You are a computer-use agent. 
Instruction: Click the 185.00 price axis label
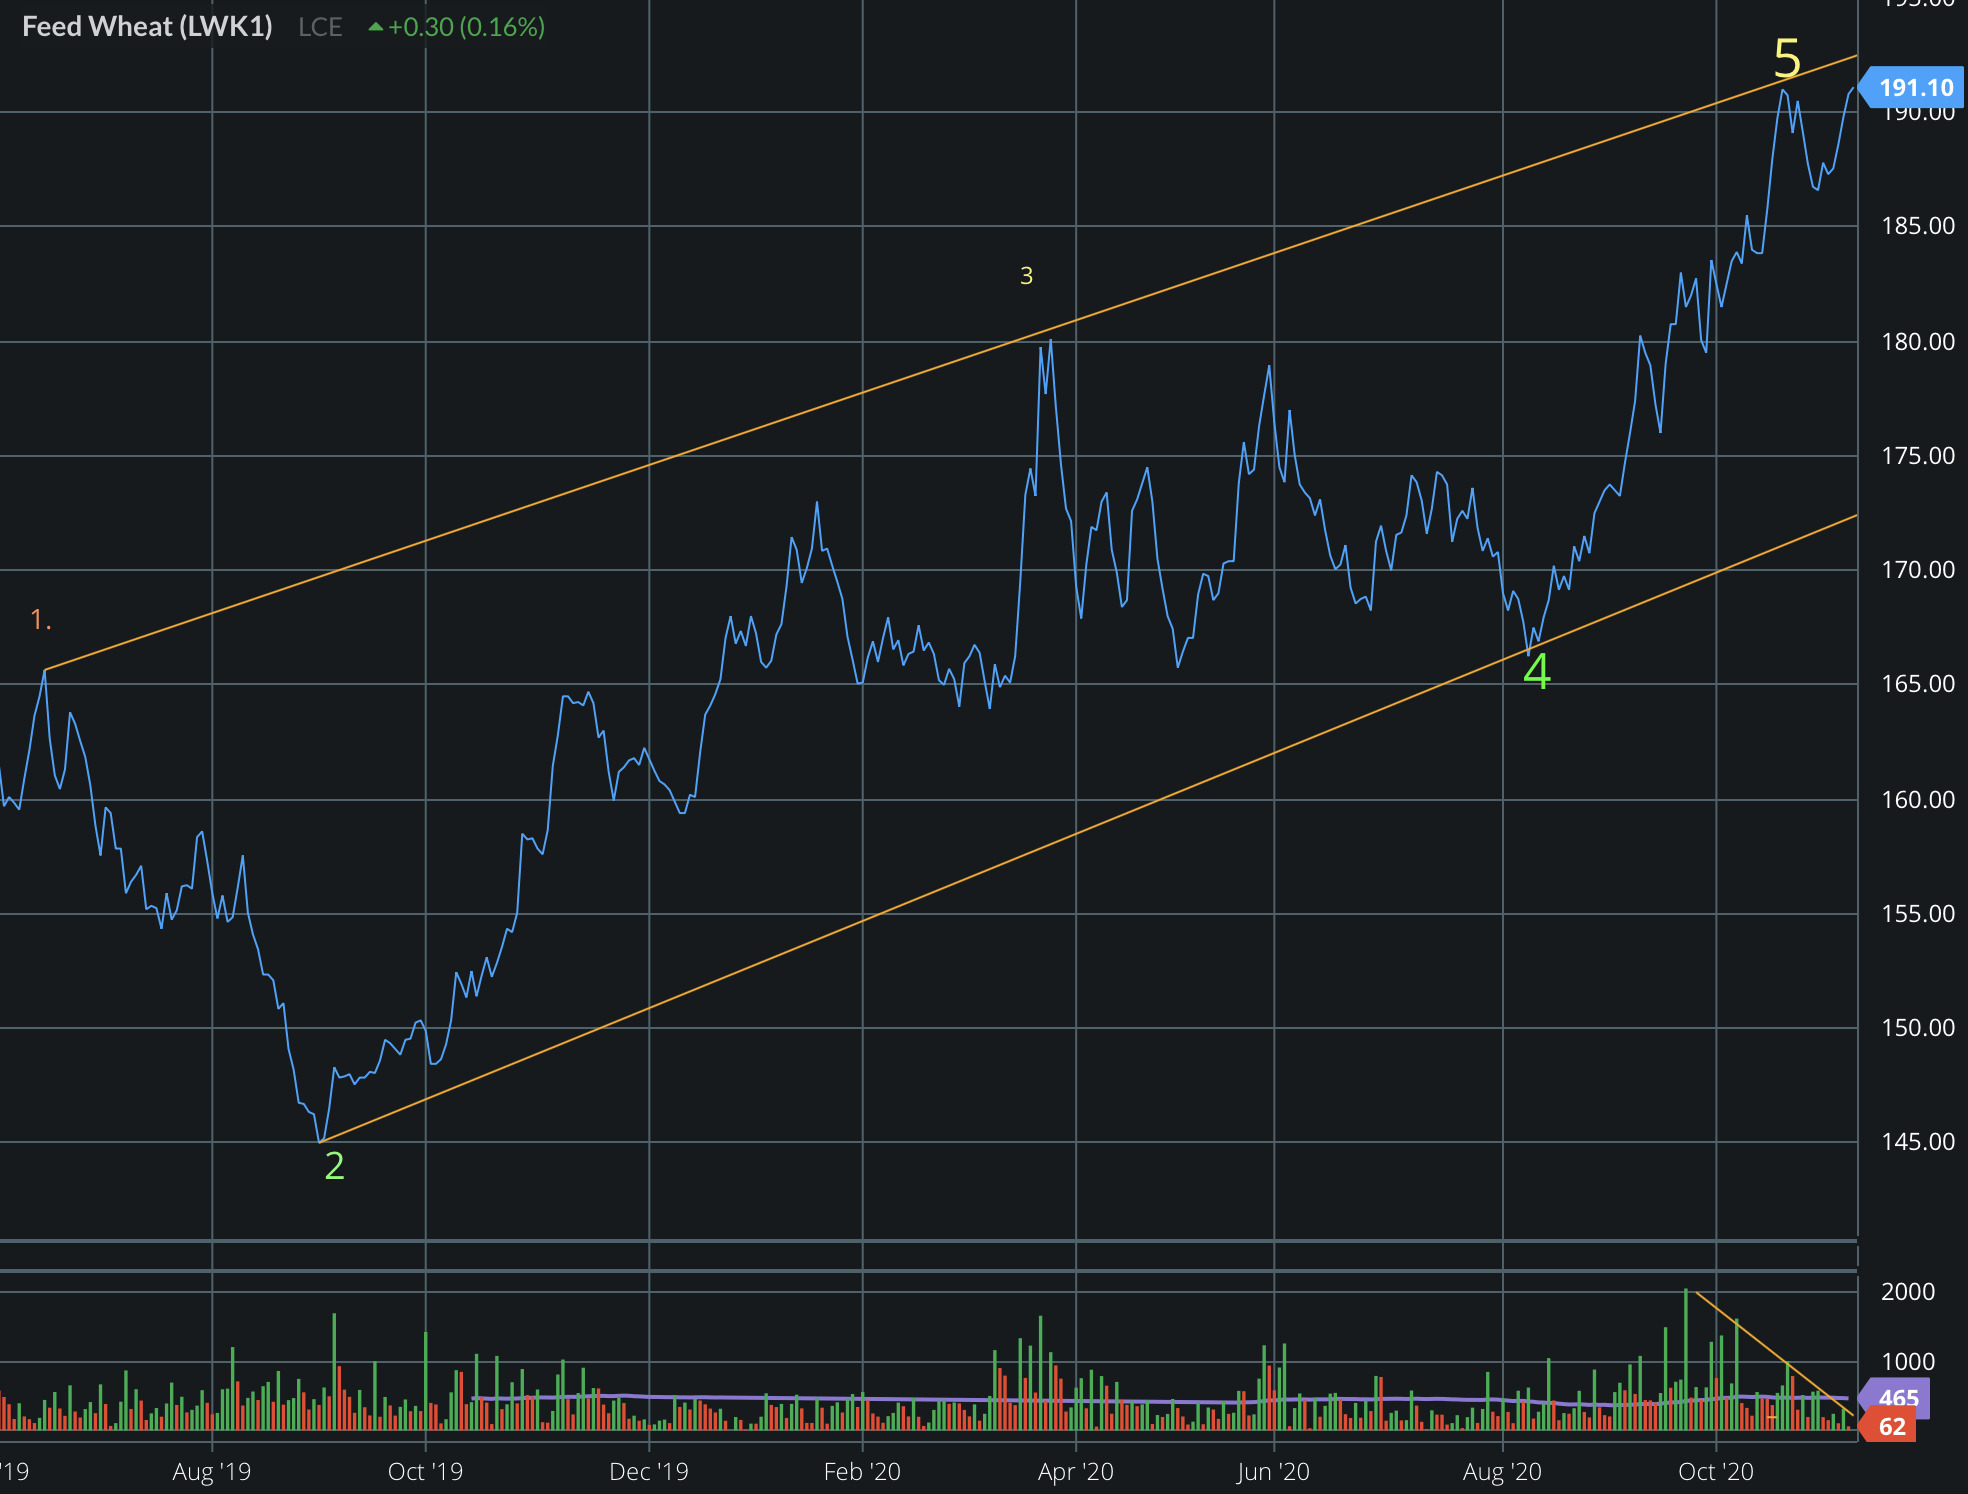pos(1918,226)
